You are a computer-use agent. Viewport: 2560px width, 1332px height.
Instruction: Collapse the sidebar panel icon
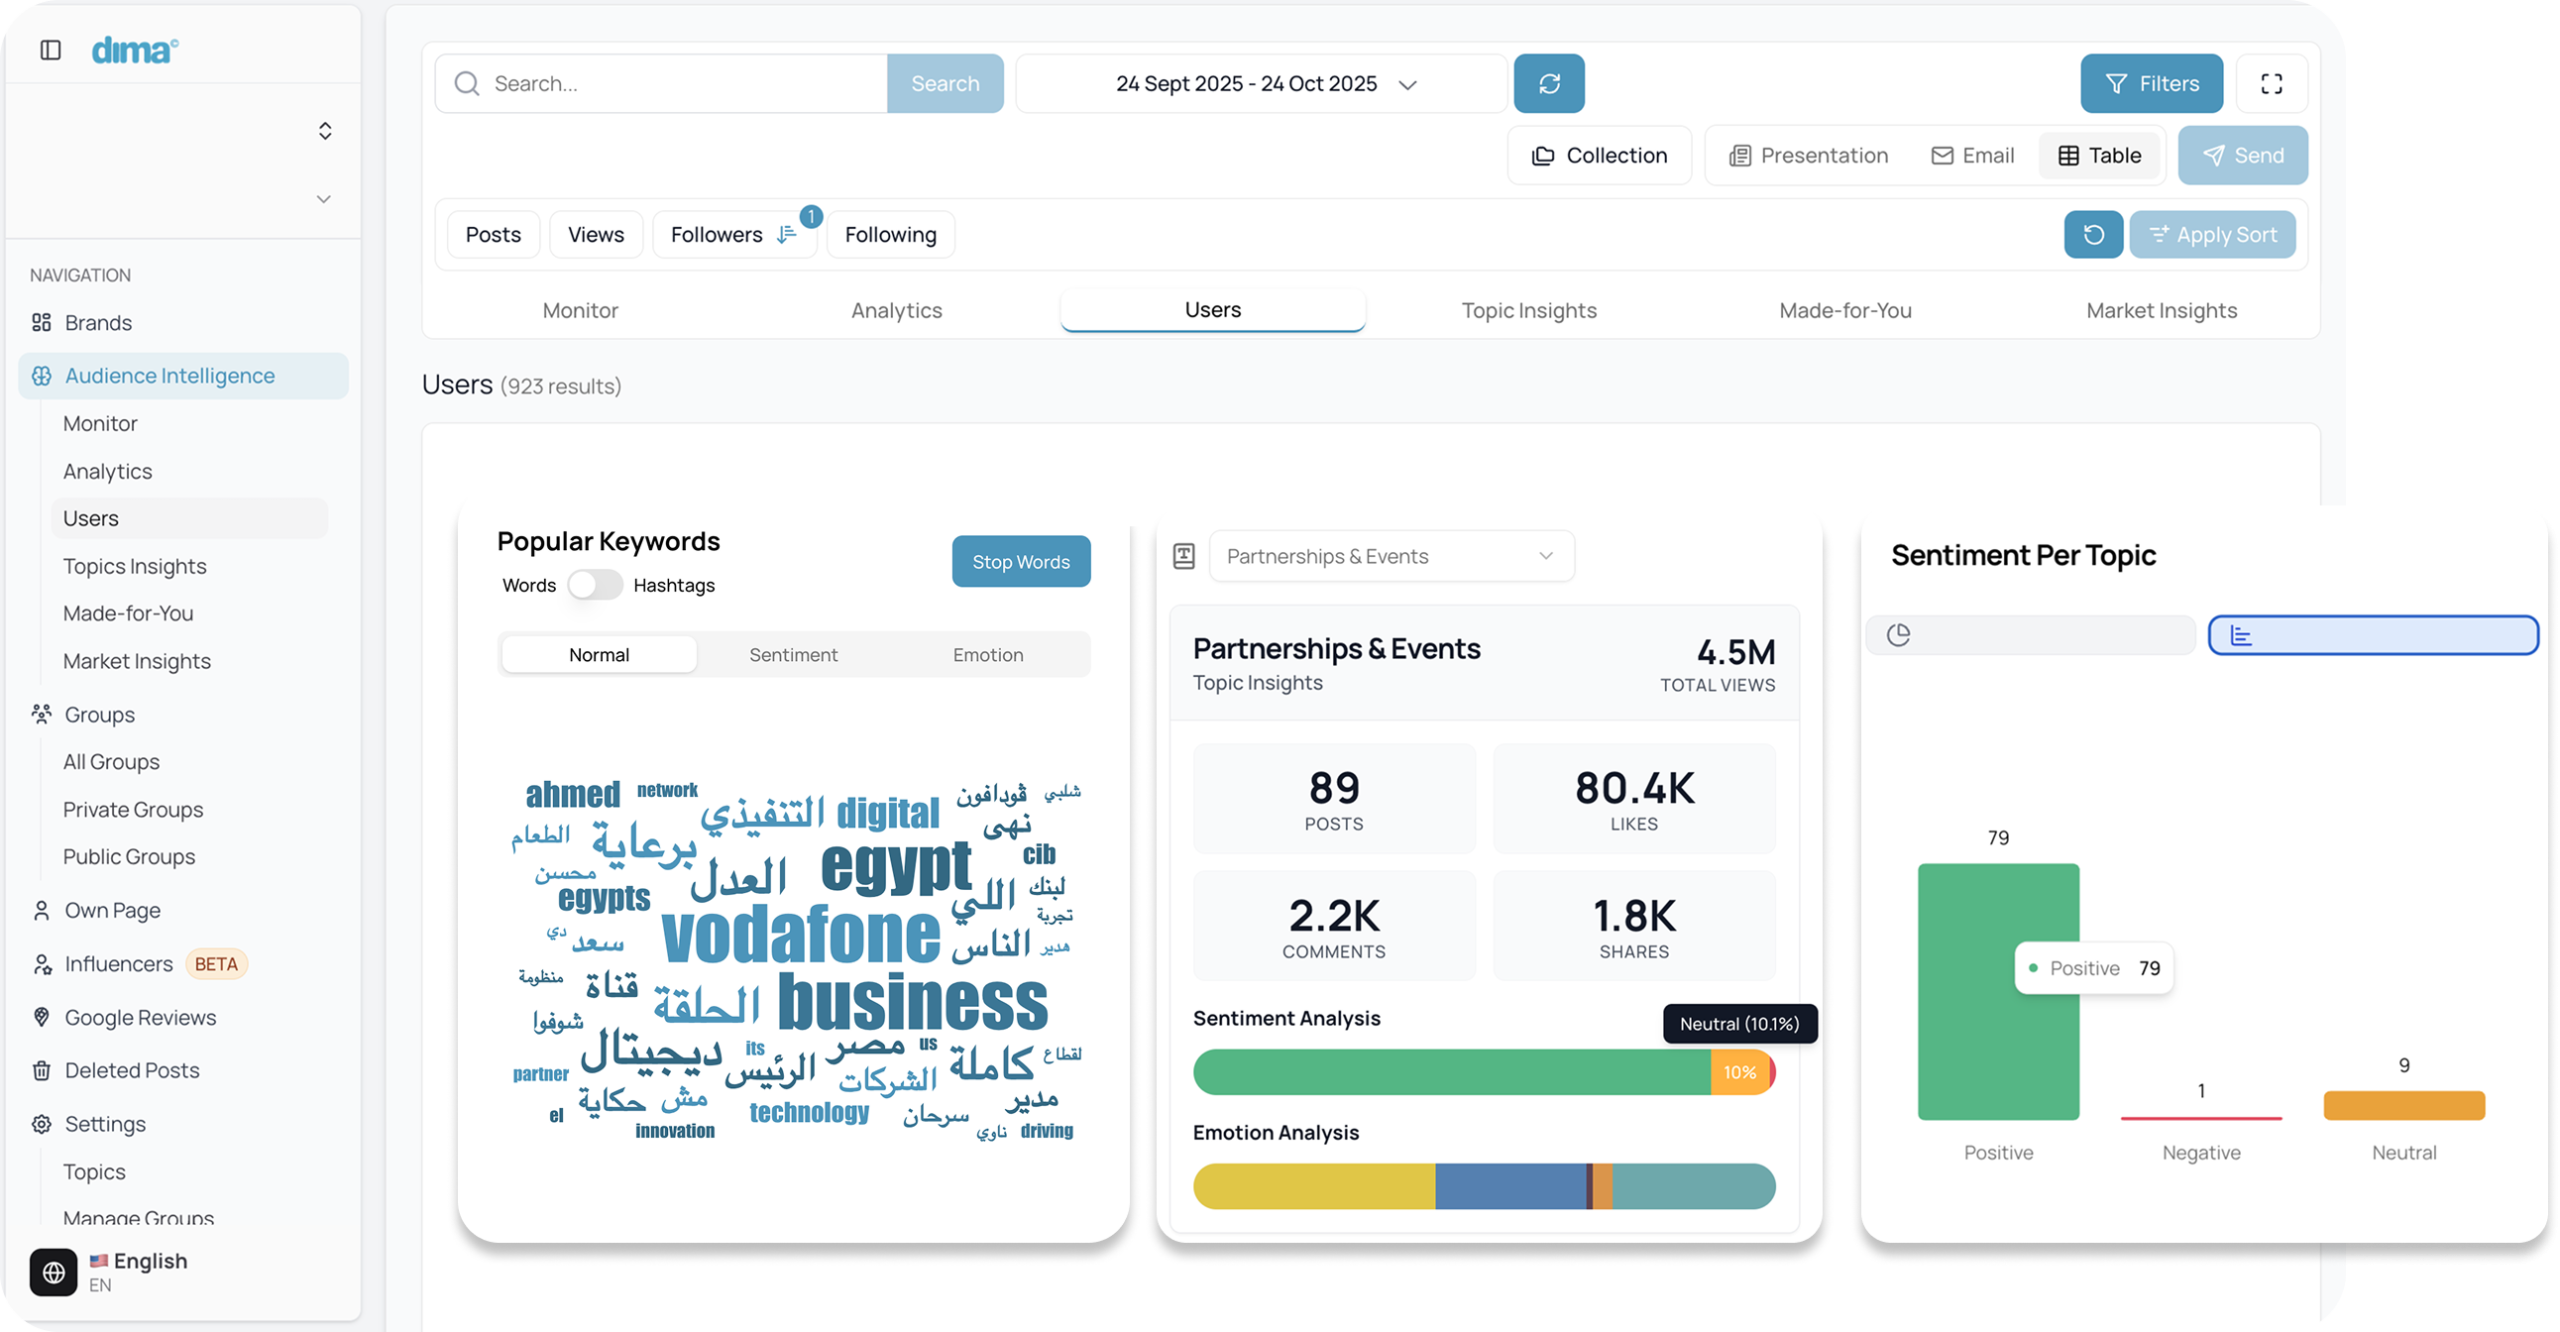(x=50, y=50)
